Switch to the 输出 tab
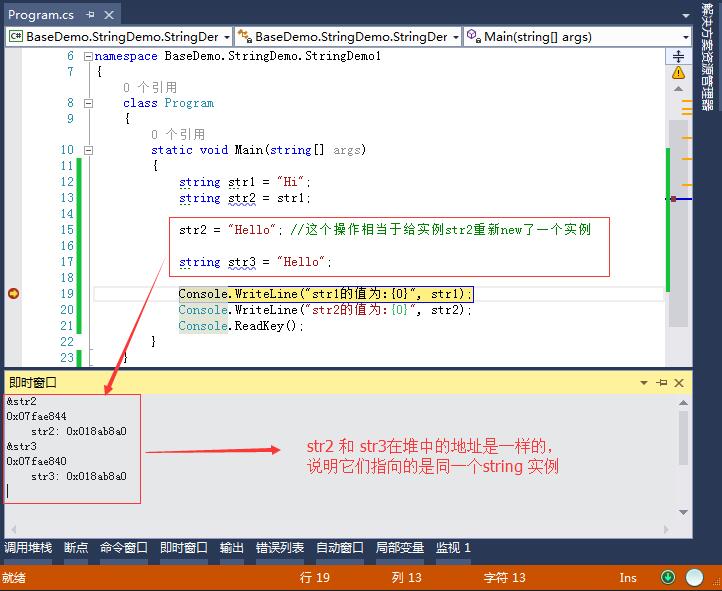This screenshot has height=591, width=722. (232, 548)
